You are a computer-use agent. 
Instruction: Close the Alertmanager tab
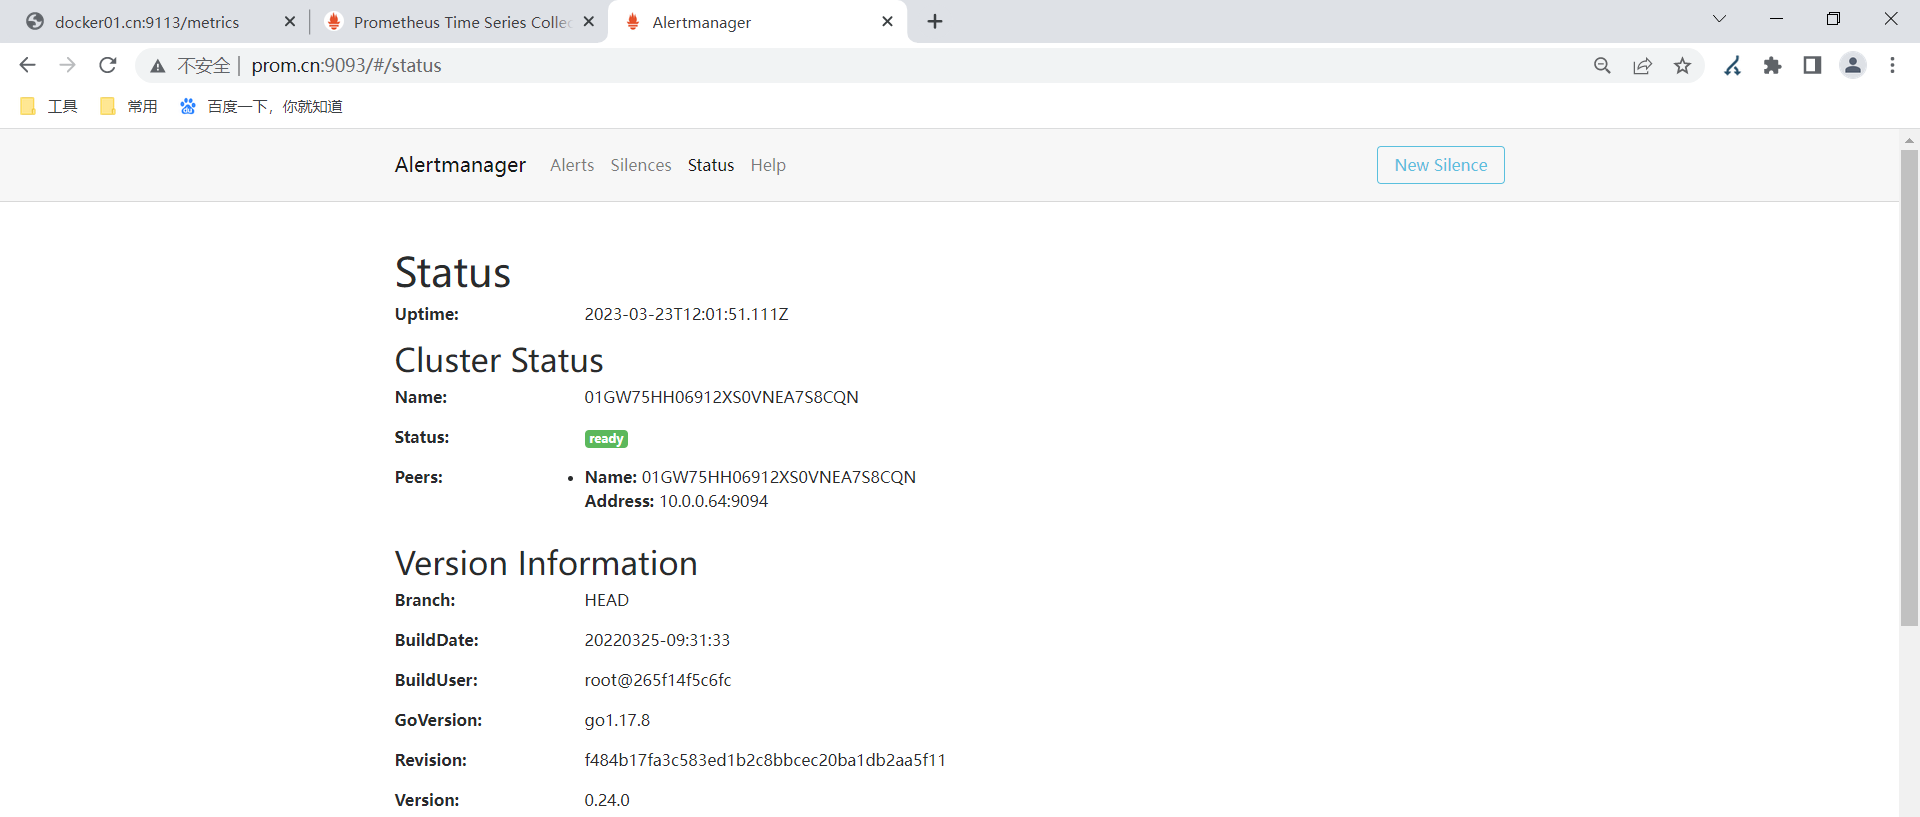[887, 21]
